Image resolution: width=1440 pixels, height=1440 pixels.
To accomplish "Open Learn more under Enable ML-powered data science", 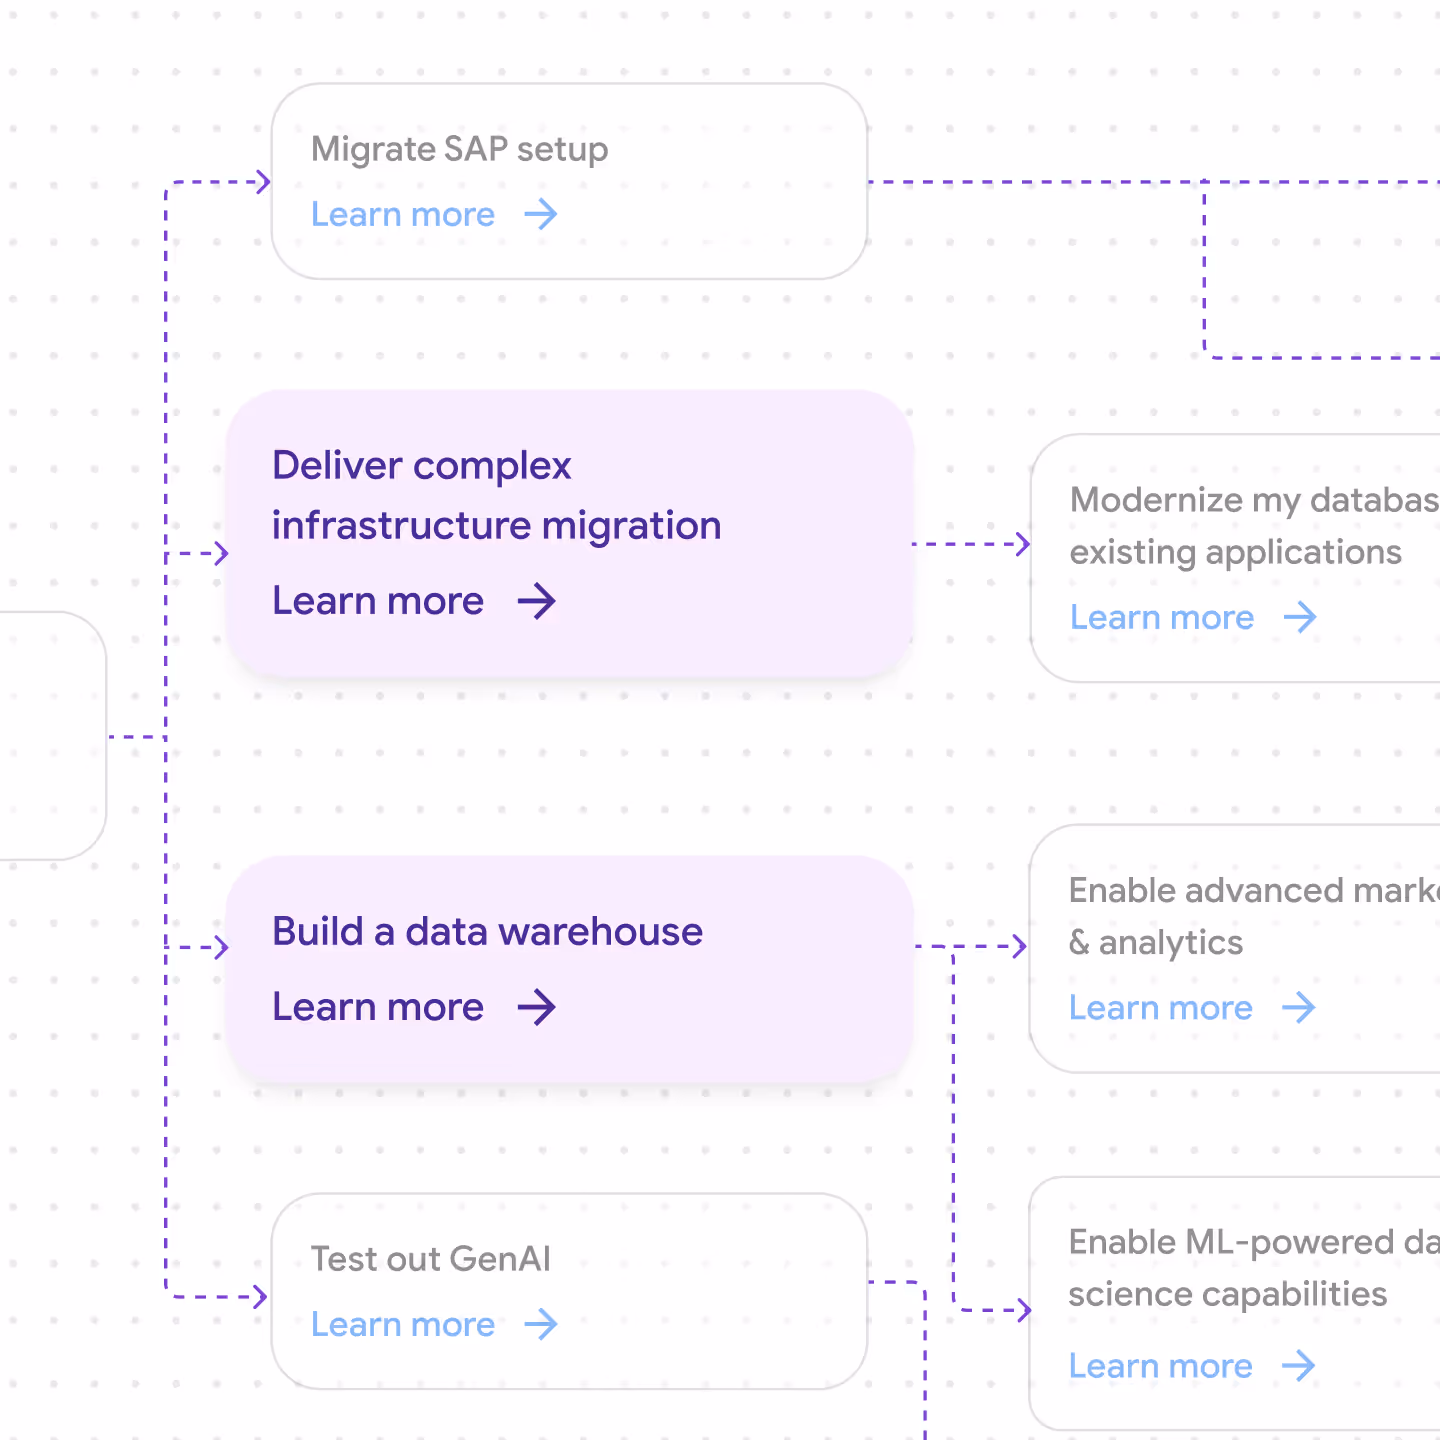I will 1161,1365.
